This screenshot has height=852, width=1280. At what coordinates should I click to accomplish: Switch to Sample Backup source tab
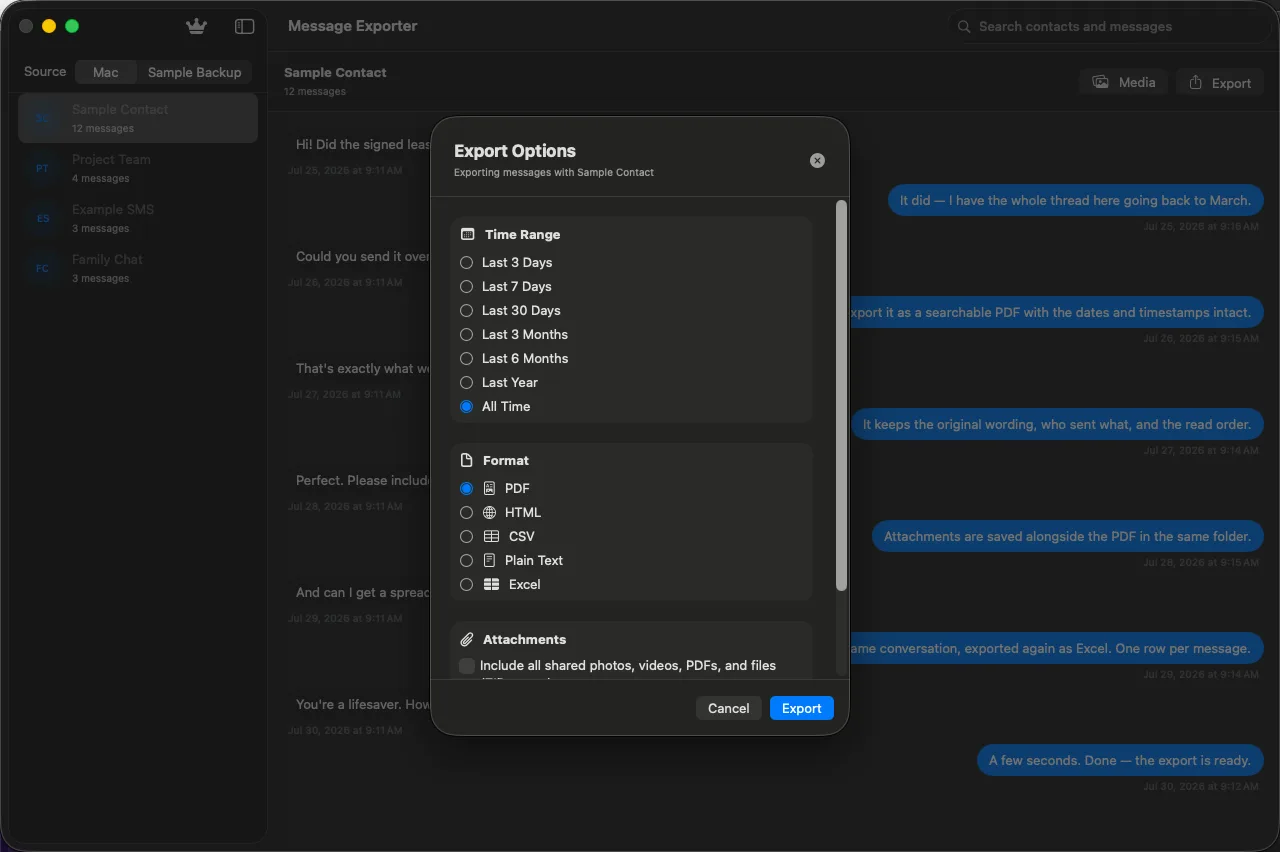pyautogui.click(x=194, y=72)
